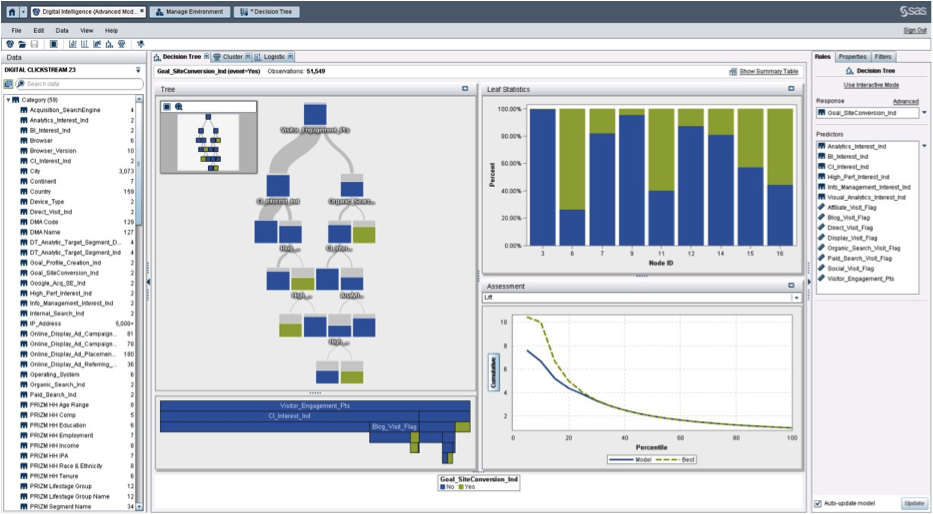Click the Advanced link
The width and height of the screenshot is (933, 514).
pos(906,102)
